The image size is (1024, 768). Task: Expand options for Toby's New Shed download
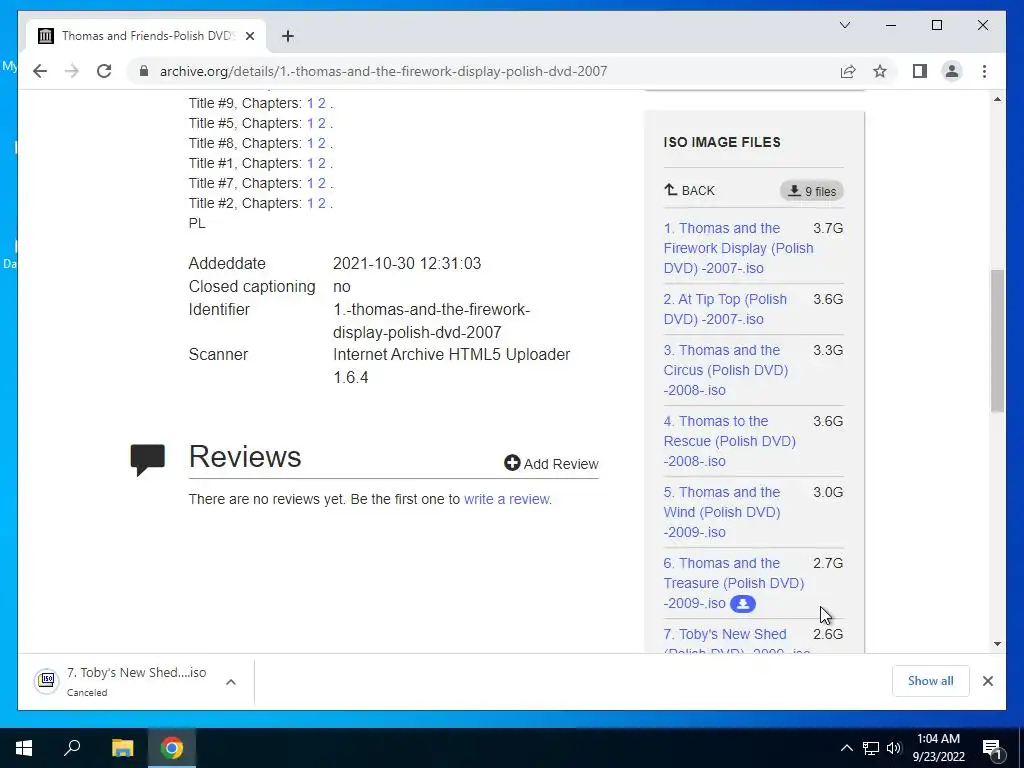coord(231,682)
